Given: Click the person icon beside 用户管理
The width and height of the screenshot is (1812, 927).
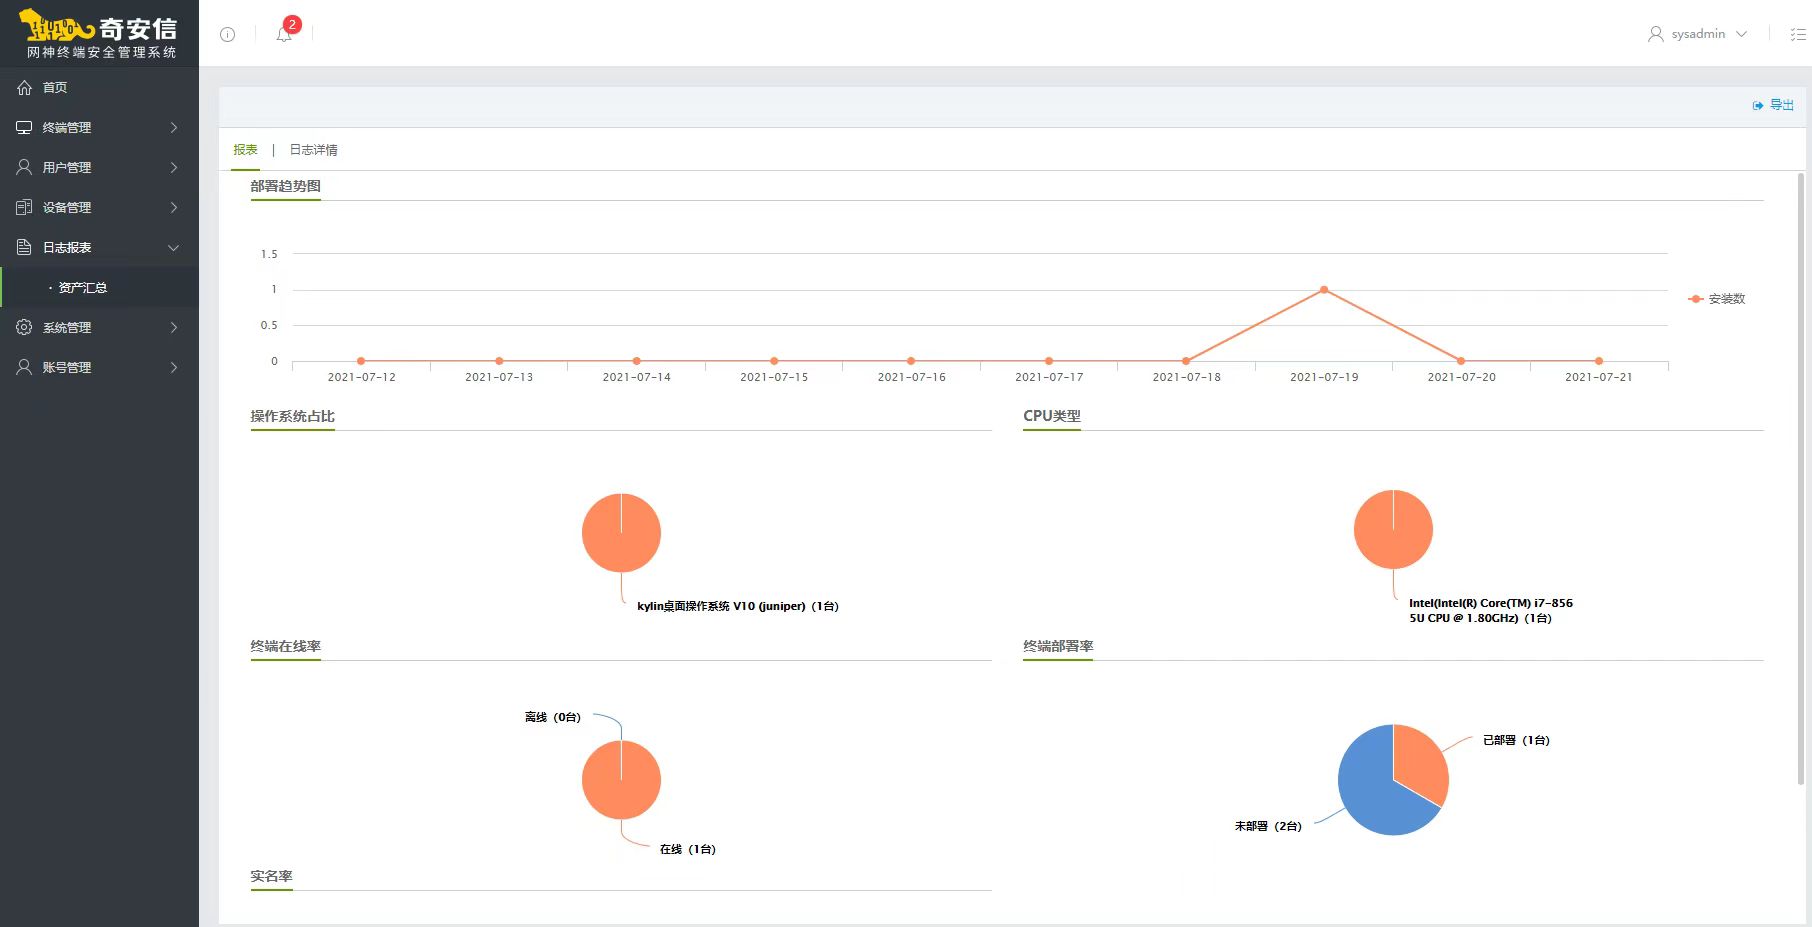Looking at the screenshot, I should coord(24,168).
